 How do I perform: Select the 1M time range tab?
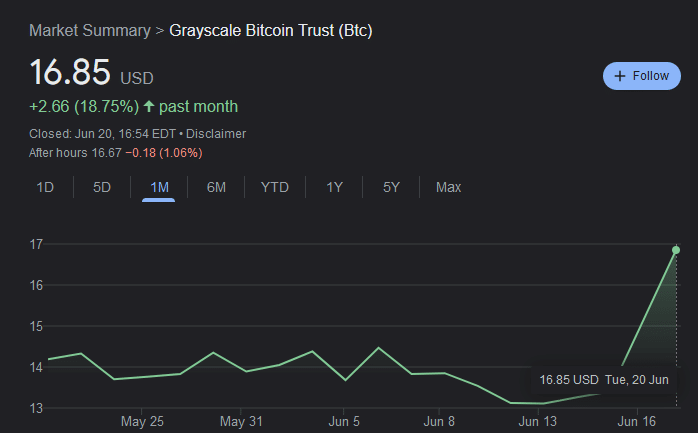point(159,187)
